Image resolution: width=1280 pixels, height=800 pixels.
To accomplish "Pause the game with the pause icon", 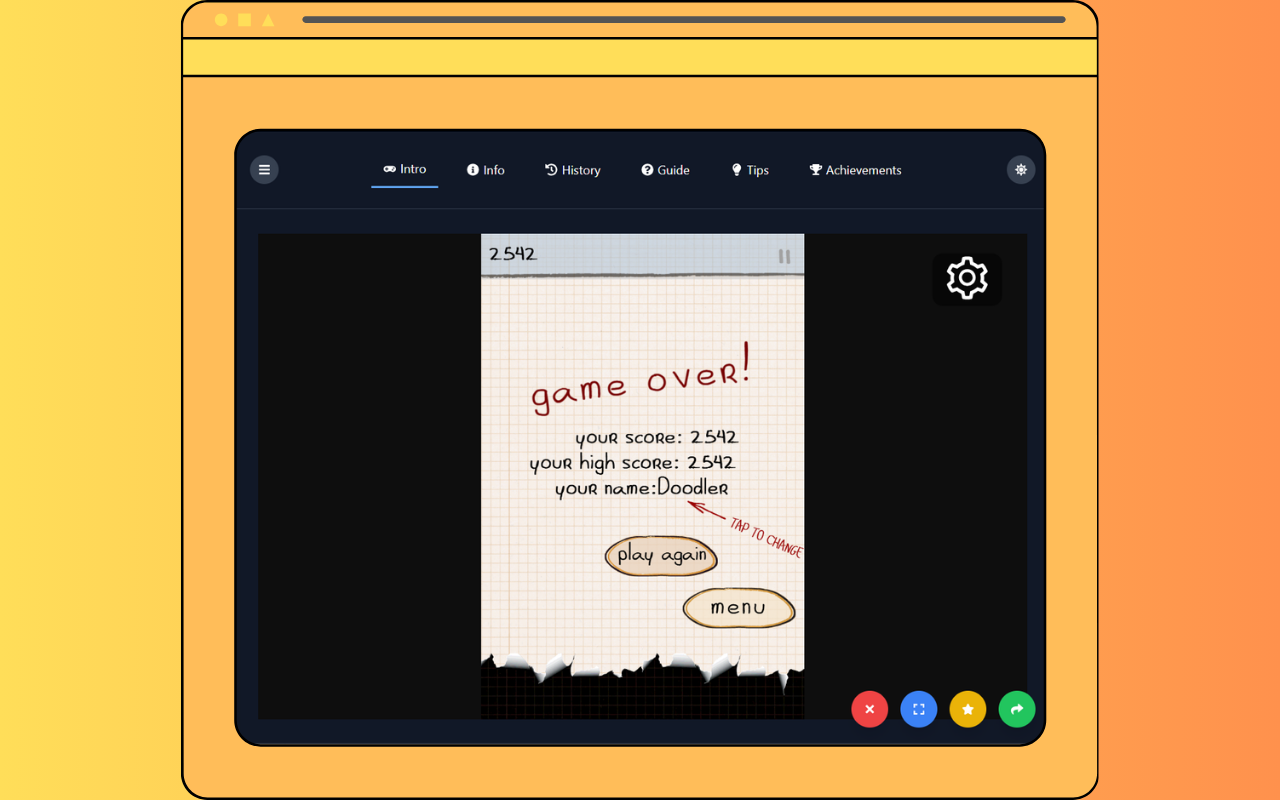I will coord(786,256).
